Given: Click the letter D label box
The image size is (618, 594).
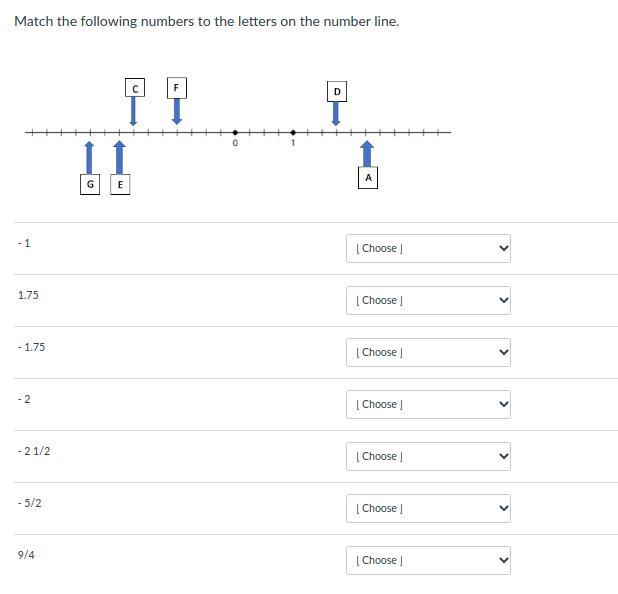Looking at the screenshot, I should pyautogui.click(x=337, y=92).
